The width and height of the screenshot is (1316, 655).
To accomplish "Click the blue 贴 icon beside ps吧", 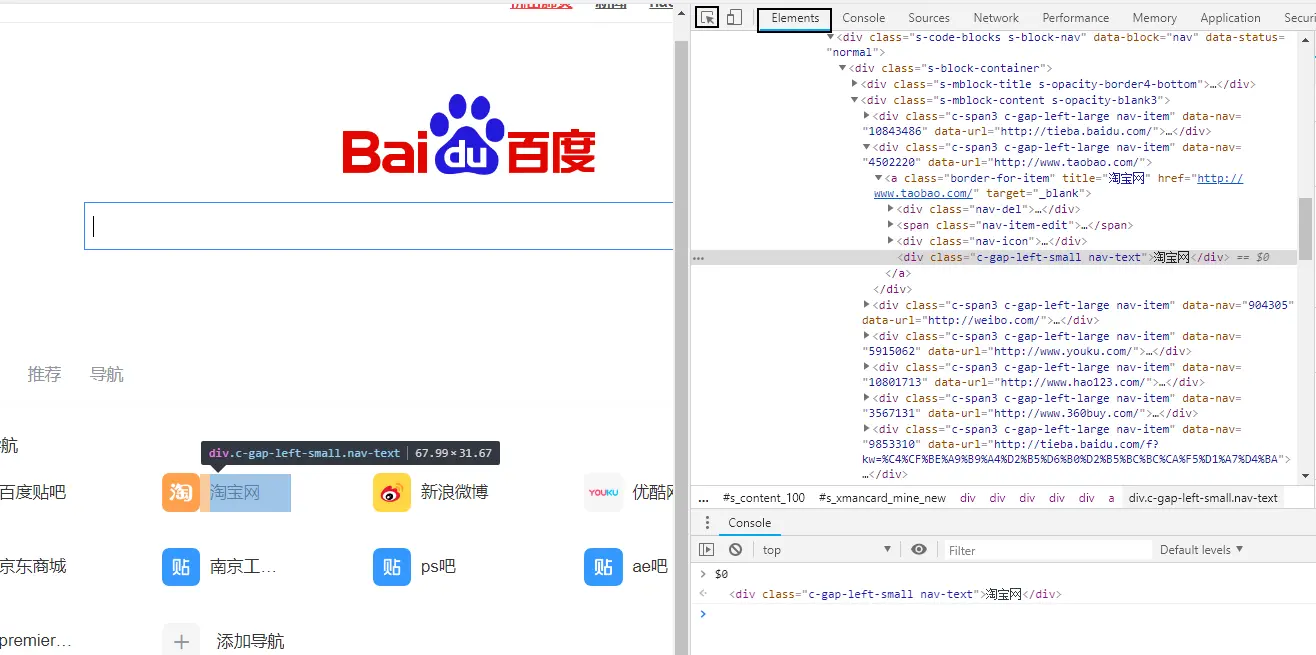I will coord(392,566).
